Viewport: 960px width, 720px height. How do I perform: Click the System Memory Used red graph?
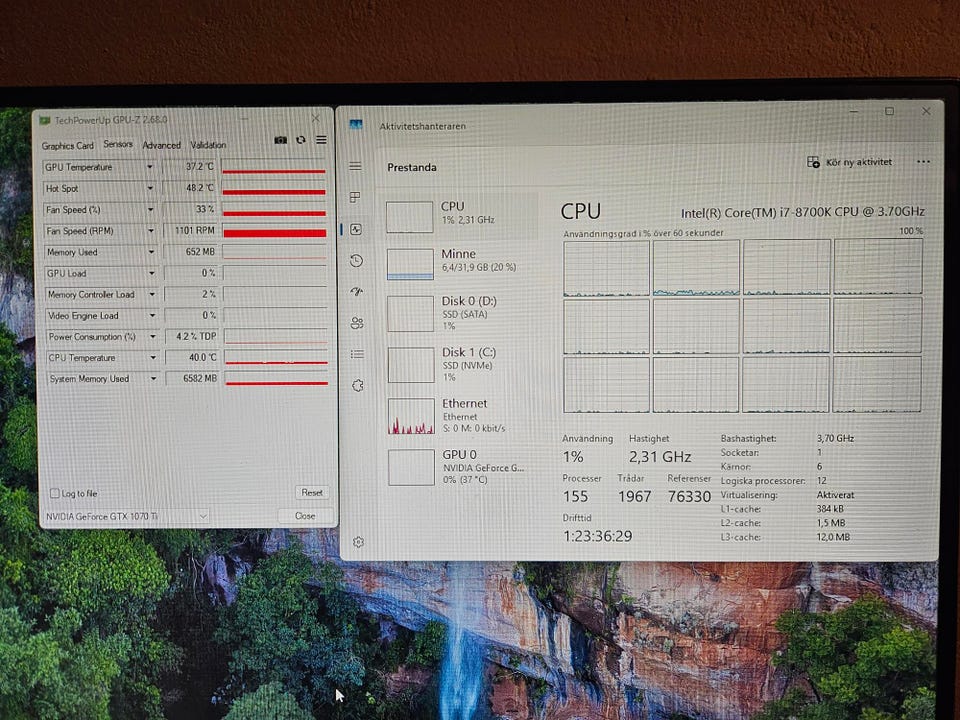pyautogui.click(x=277, y=378)
